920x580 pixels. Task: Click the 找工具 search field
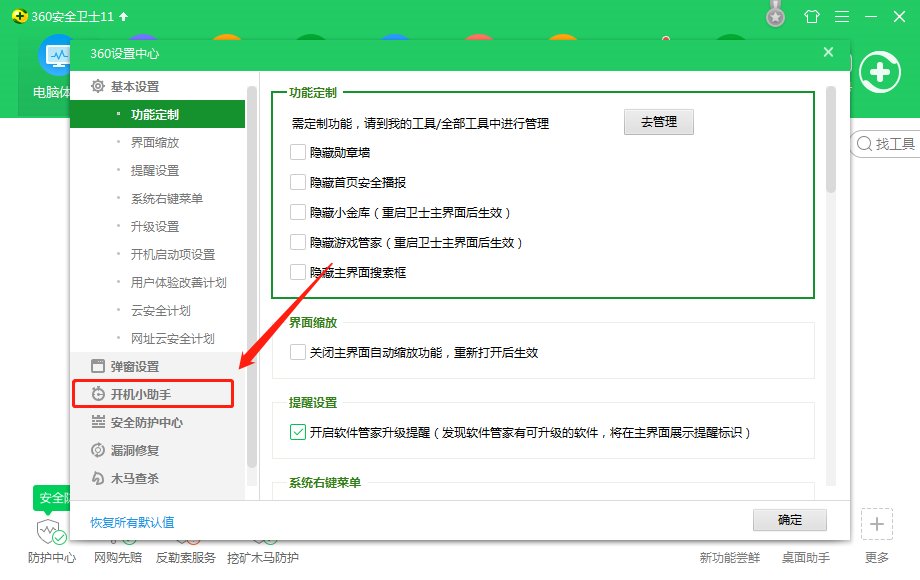tap(890, 143)
